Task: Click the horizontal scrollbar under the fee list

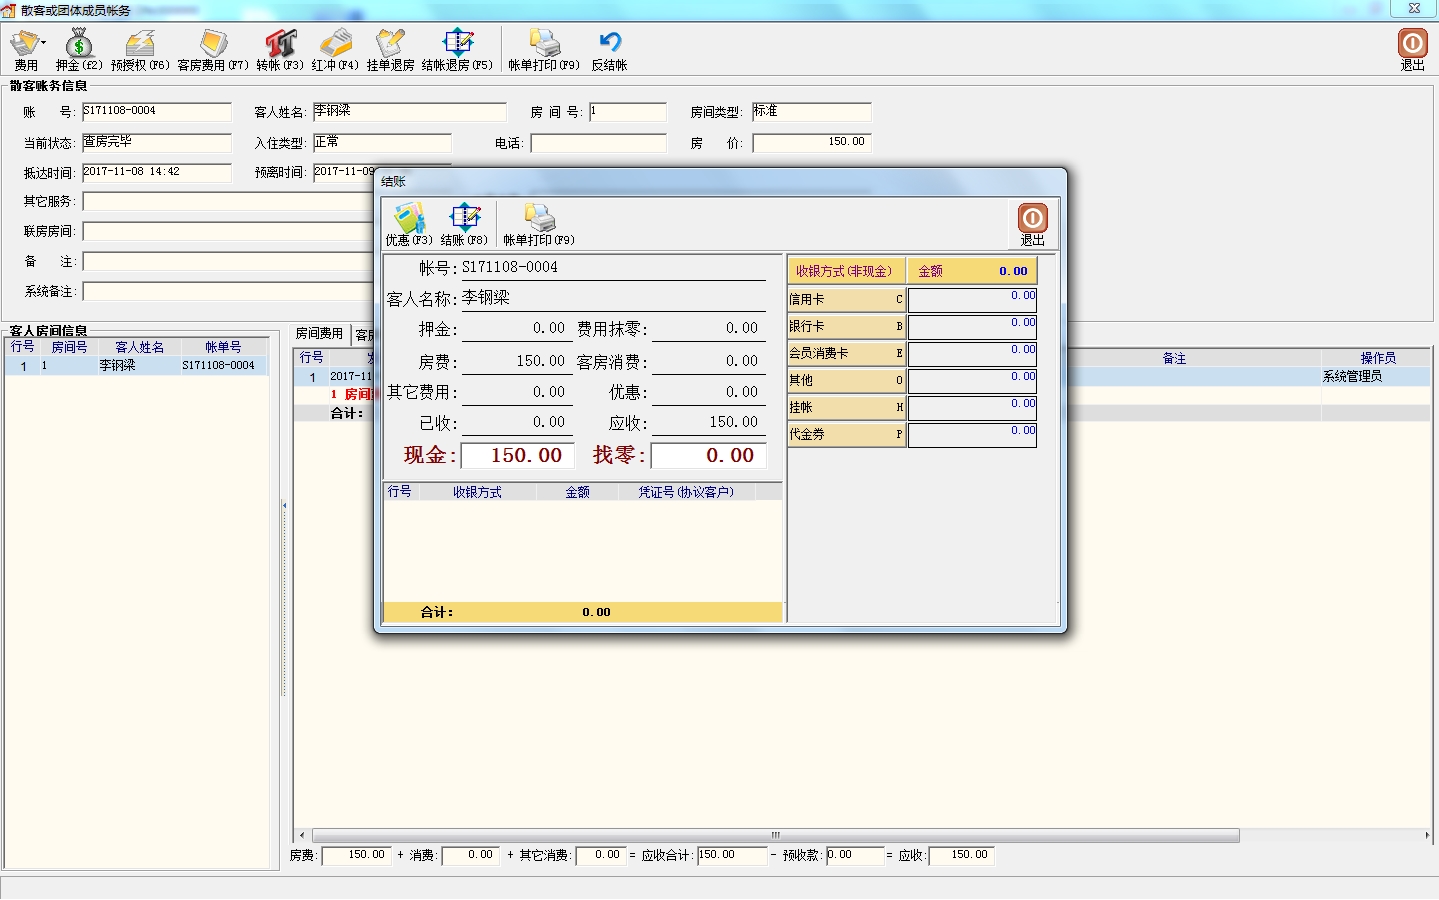Action: pyautogui.click(x=775, y=835)
